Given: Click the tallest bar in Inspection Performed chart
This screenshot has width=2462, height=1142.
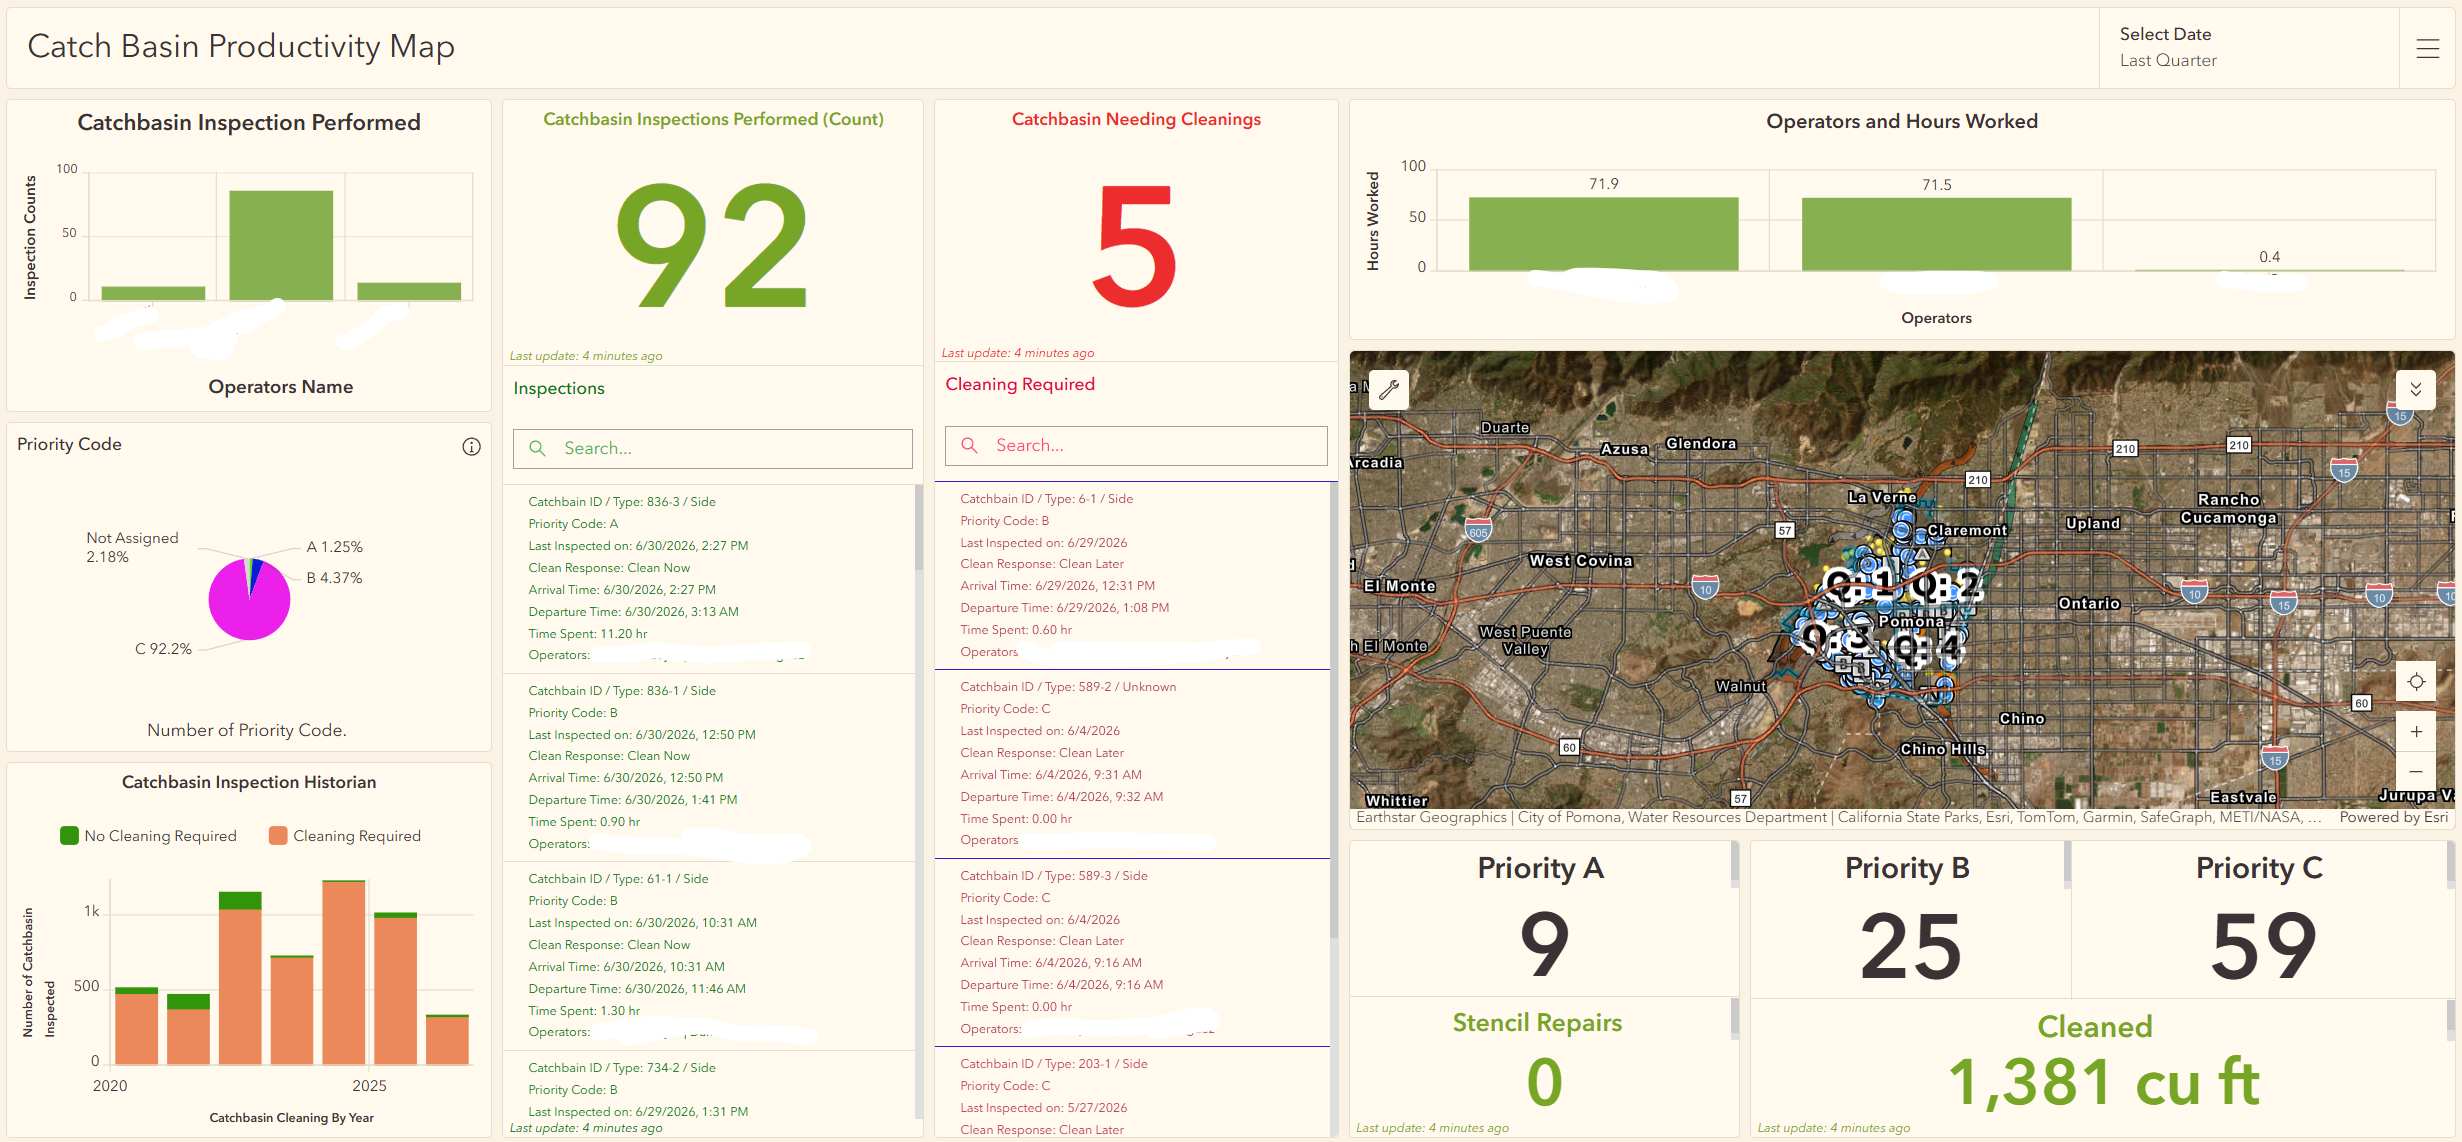Looking at the screenshot, I should (281, 245).
